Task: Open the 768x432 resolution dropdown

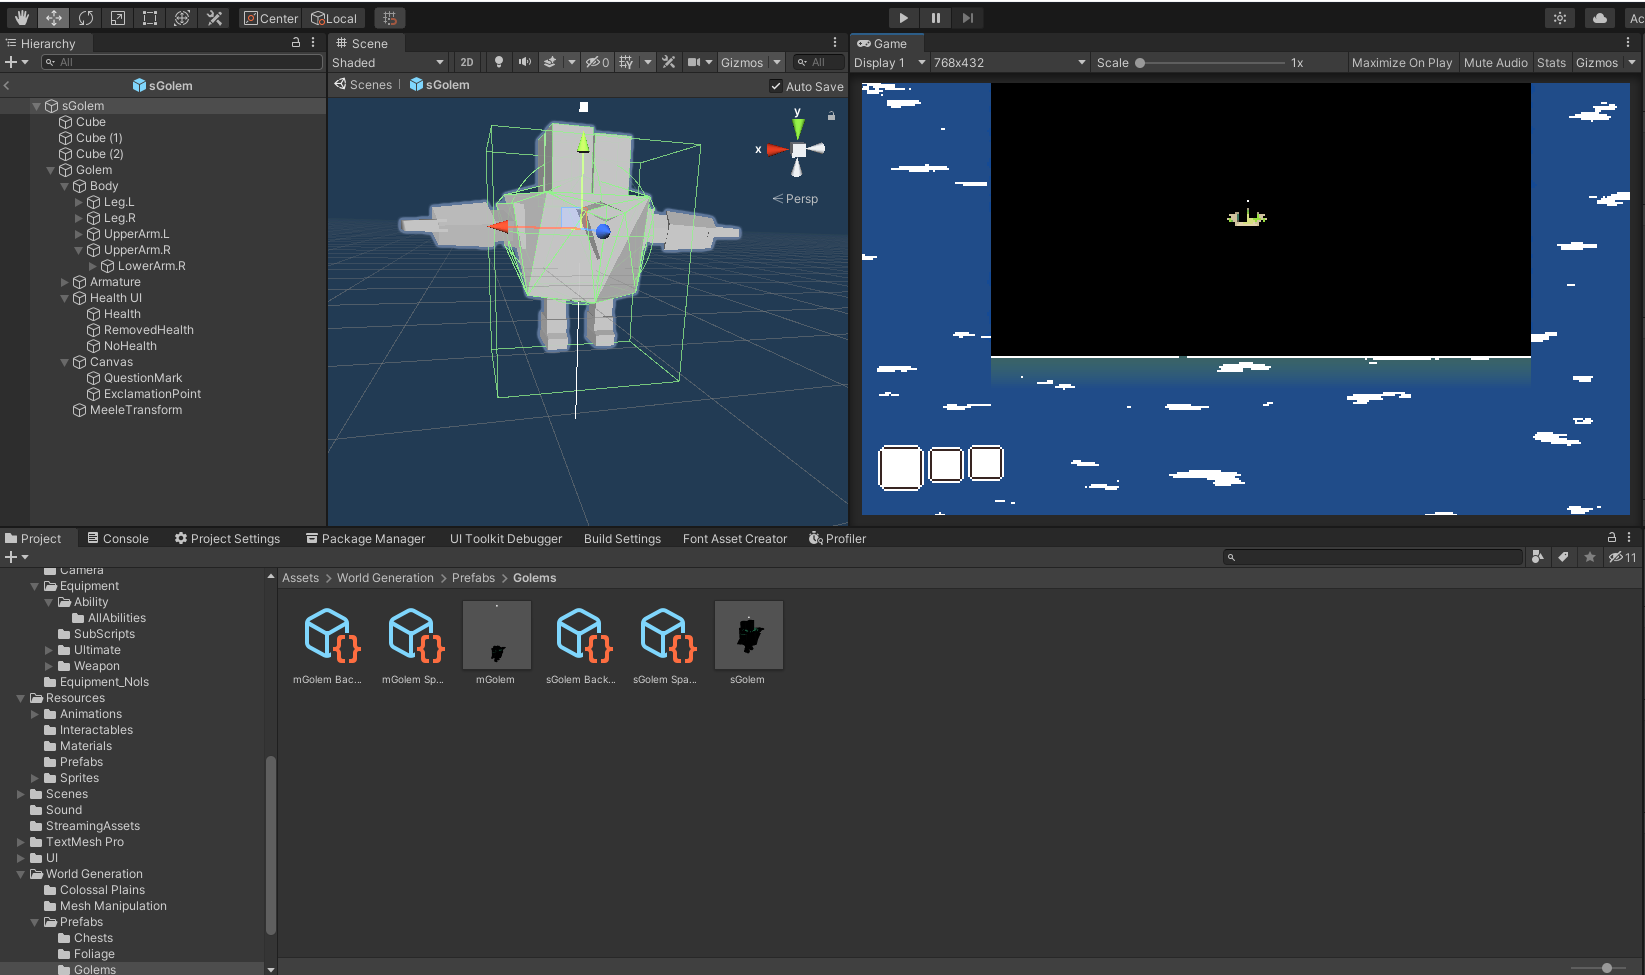Action: coord(1009,62)
